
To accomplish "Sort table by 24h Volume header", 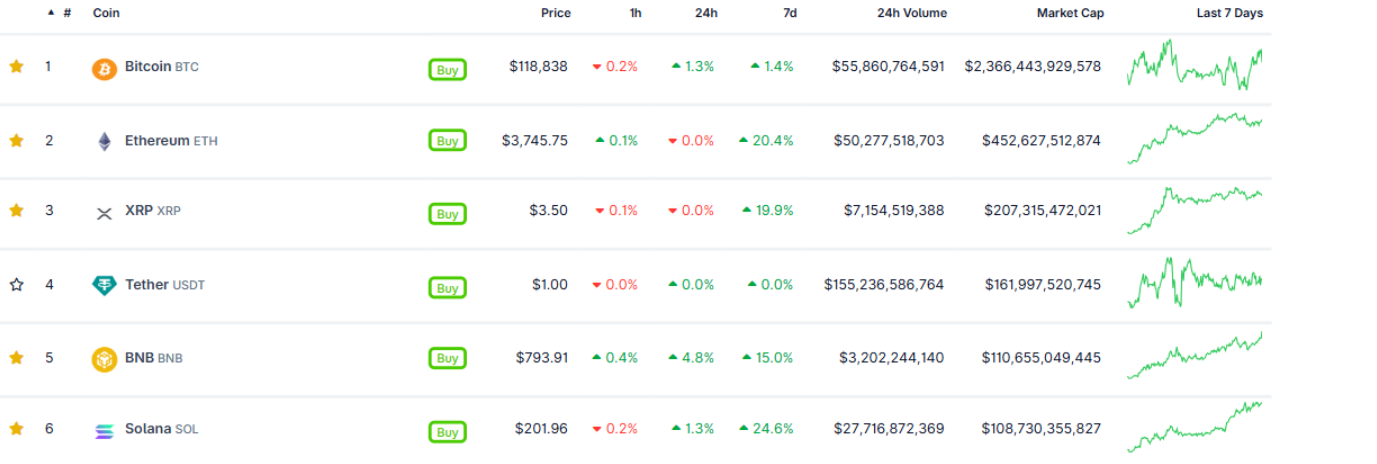I will 911,13.
